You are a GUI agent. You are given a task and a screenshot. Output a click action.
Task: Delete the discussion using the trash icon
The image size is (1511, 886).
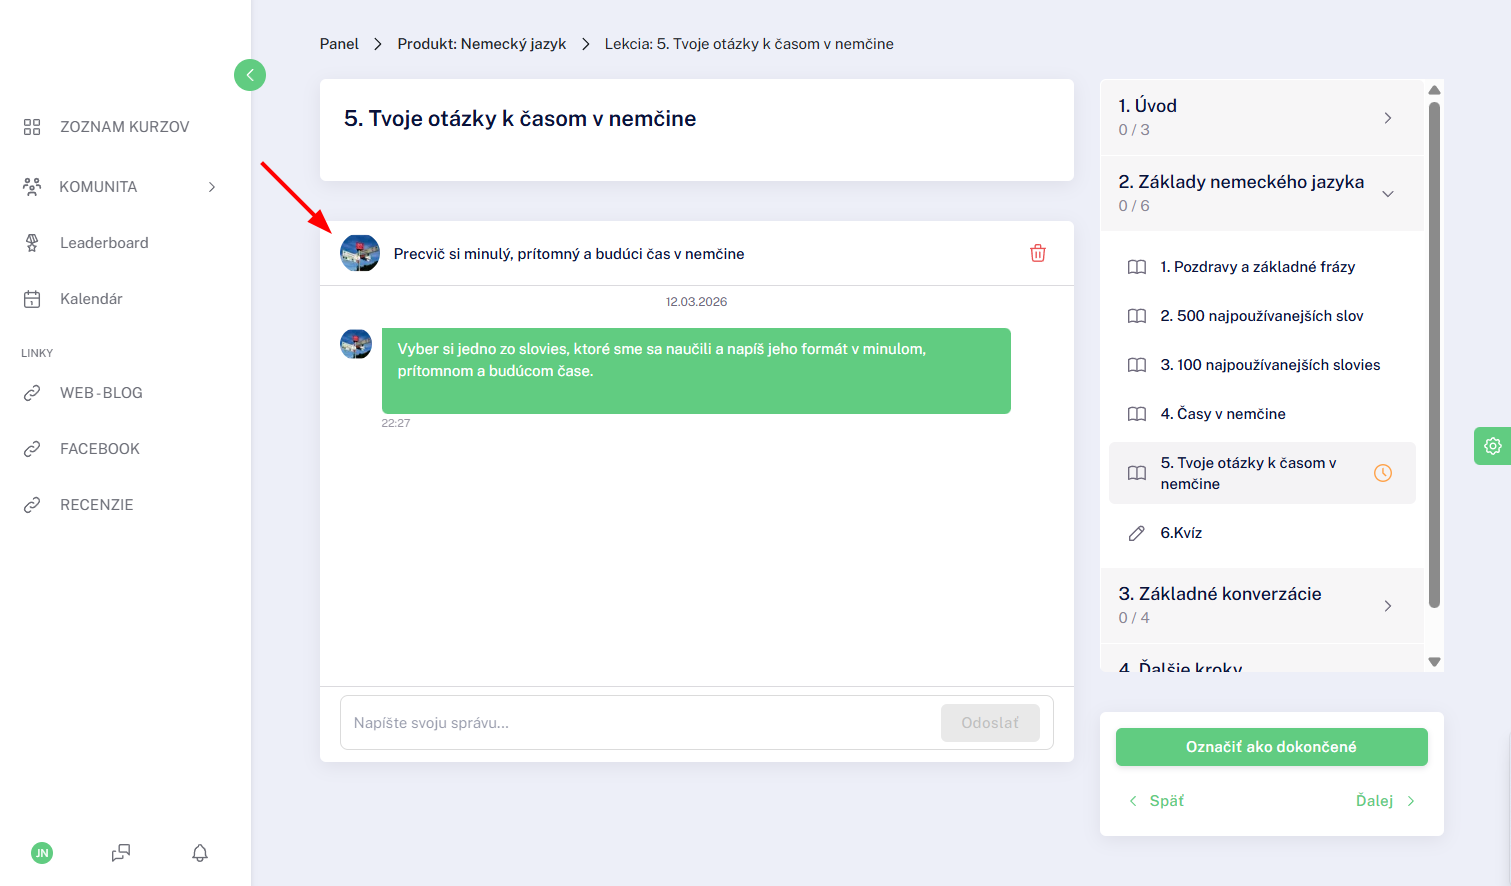(1038, 253)
